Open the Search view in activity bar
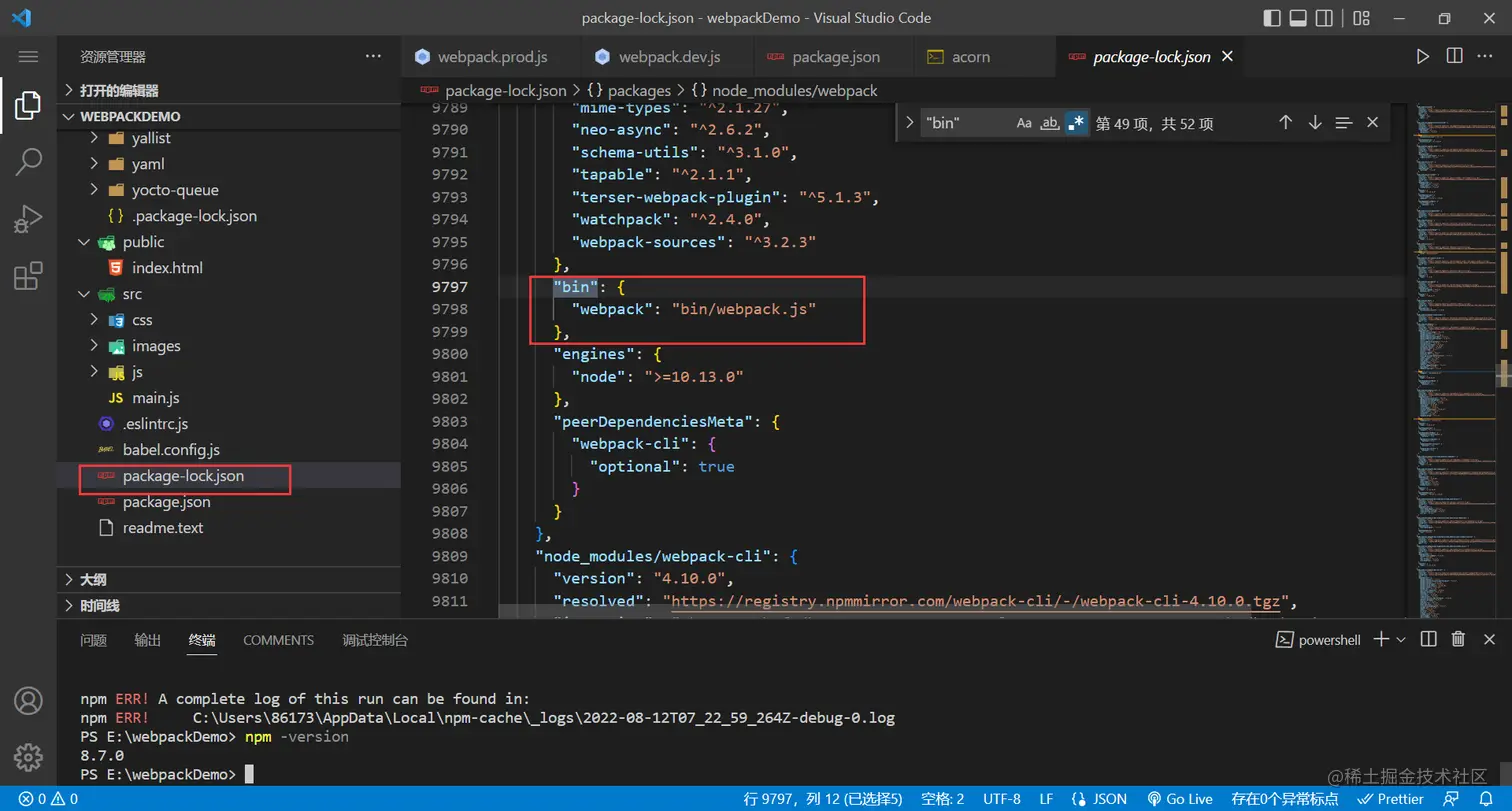 28,161
